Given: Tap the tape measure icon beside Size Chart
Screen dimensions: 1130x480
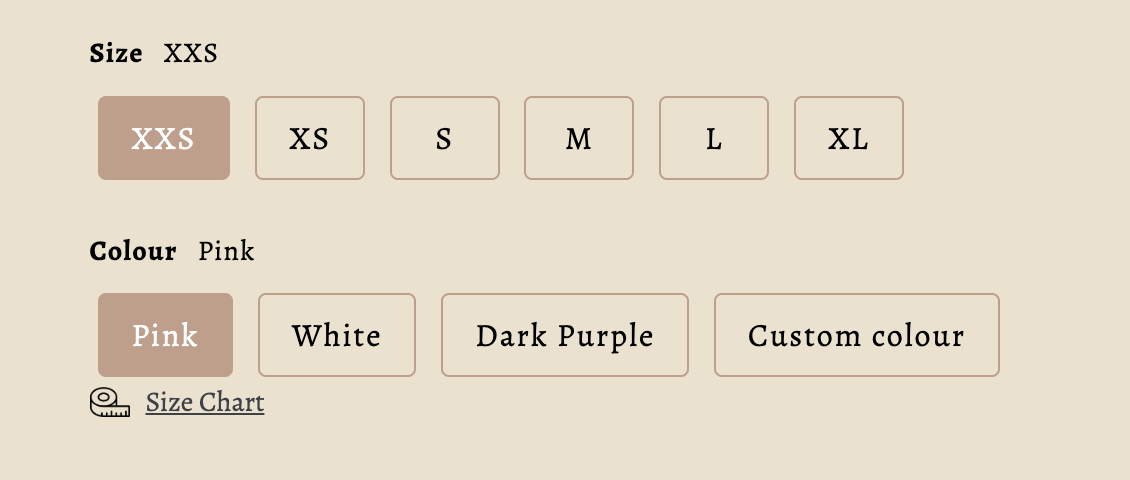Looking at the screenshot, I should pos(110,403).
